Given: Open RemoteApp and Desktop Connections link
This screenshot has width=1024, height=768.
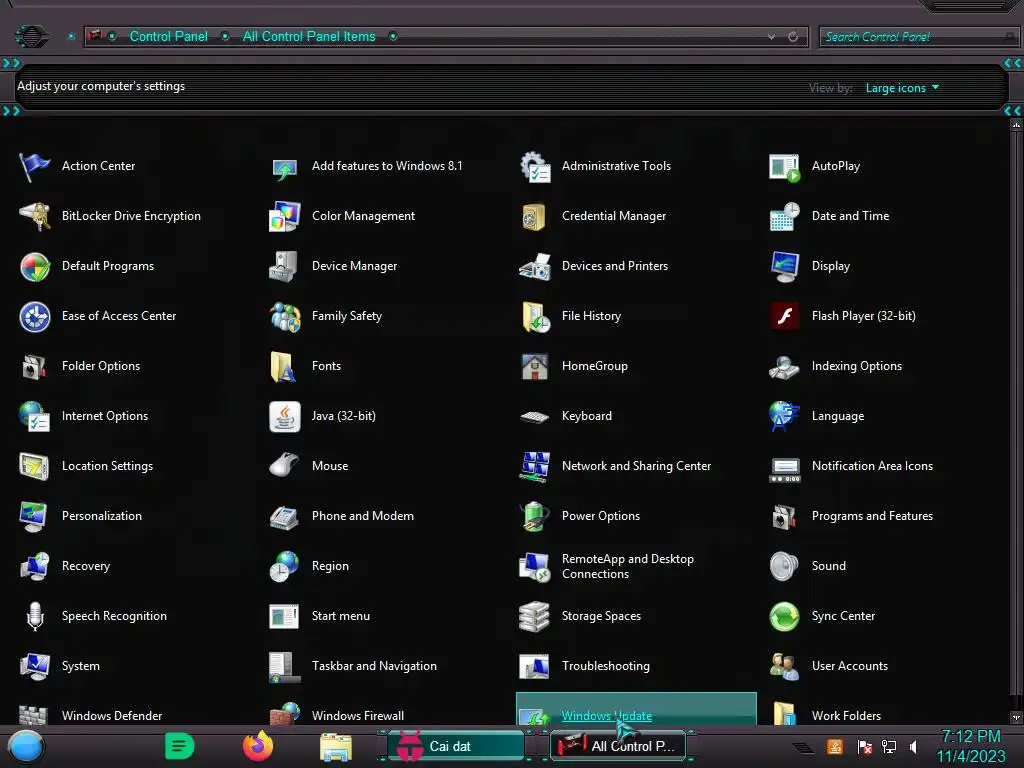Looking at the screenshot, I should coord(628,566).
